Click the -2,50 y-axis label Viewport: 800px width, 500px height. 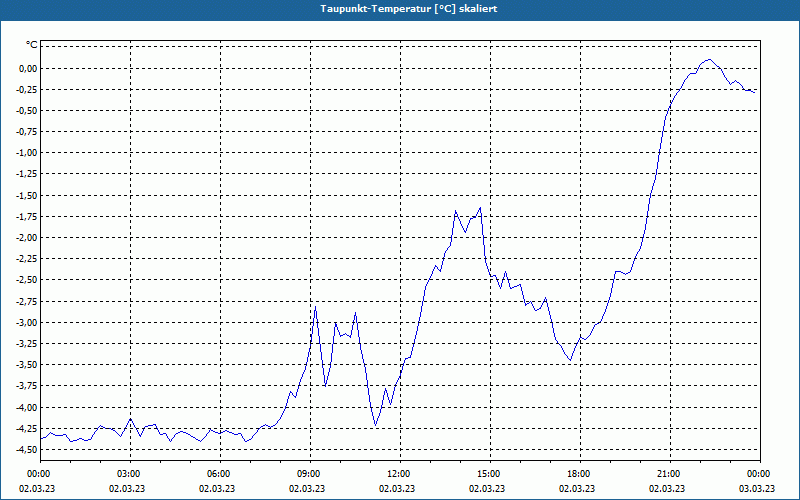click(27, 280)
